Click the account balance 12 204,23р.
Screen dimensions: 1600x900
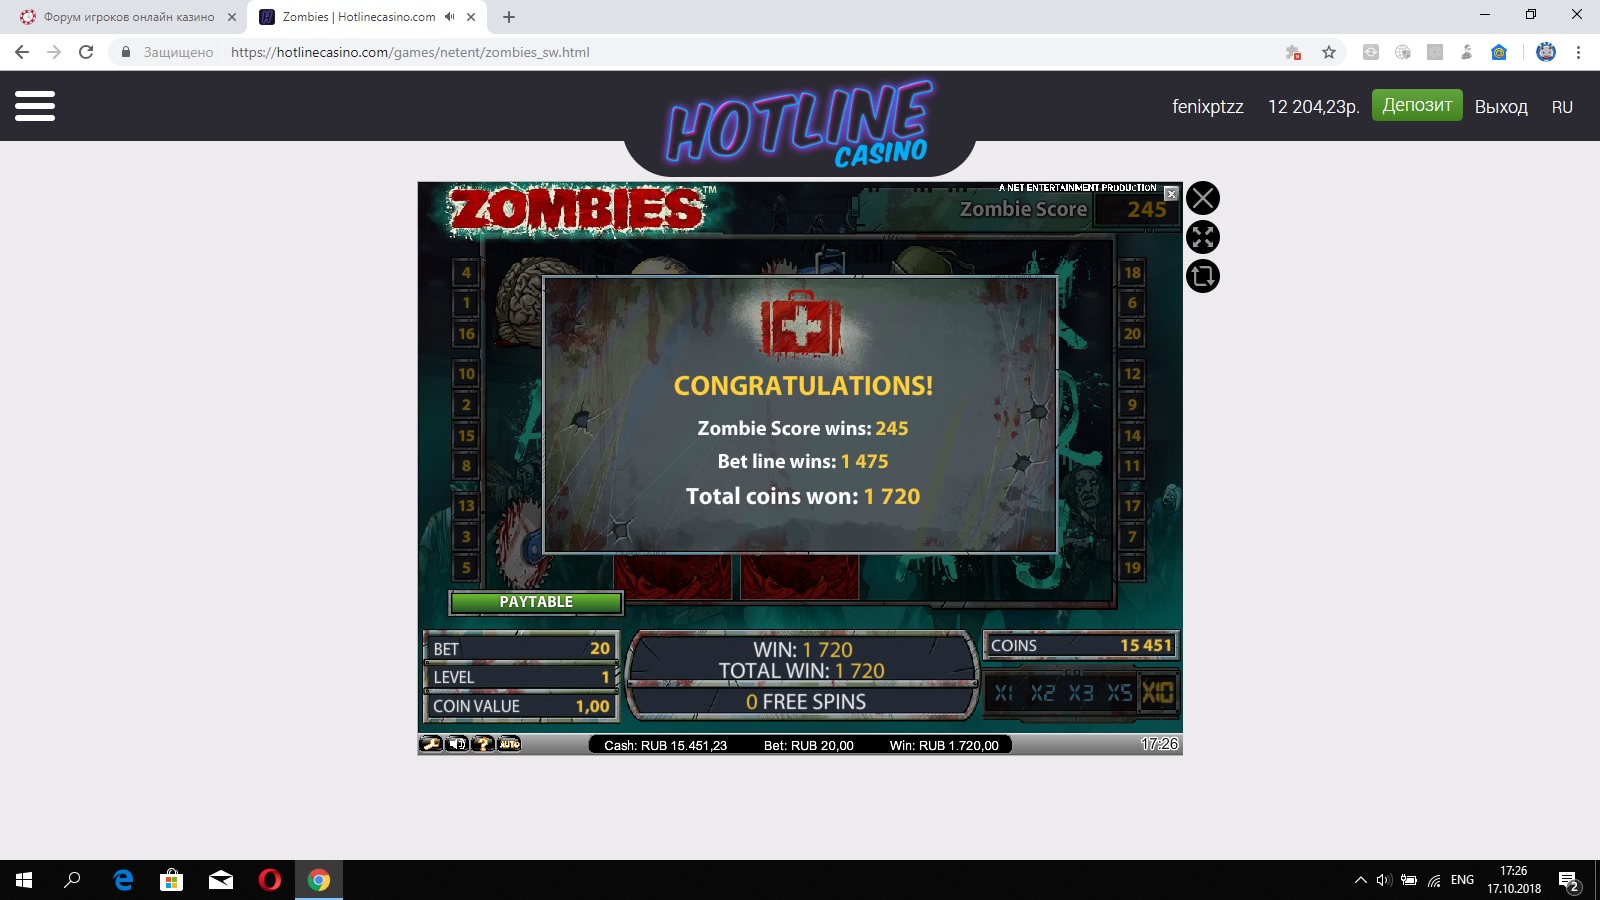[1314, 107]
